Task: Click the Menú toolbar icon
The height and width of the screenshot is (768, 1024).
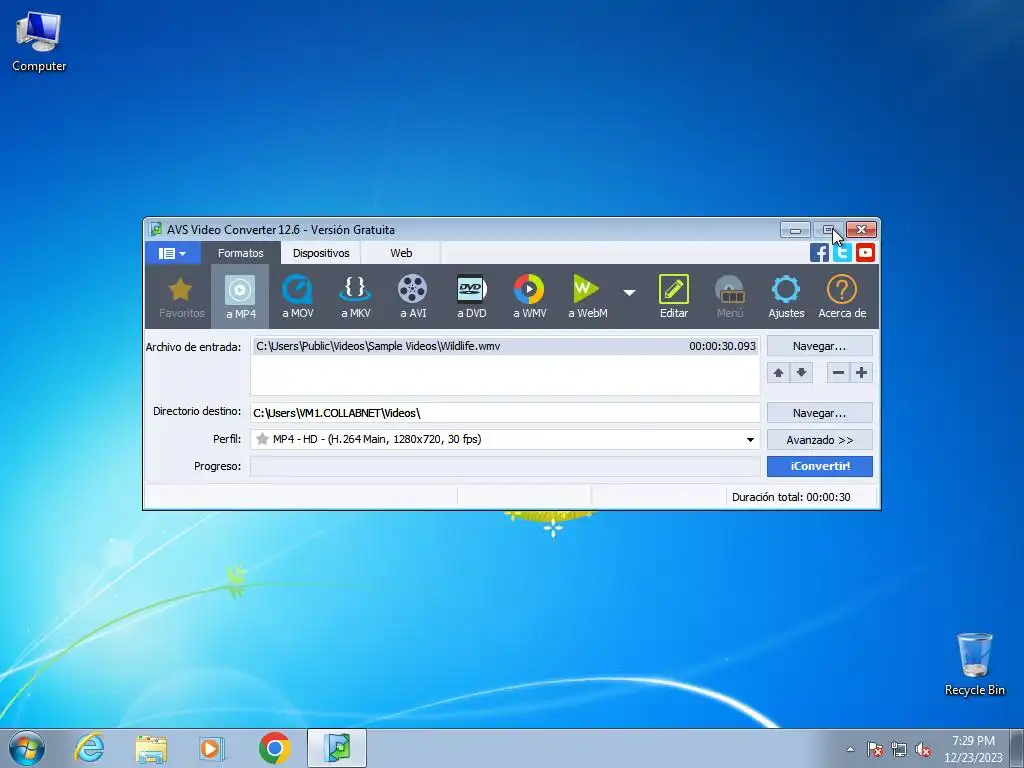Action: coord(729,297)
